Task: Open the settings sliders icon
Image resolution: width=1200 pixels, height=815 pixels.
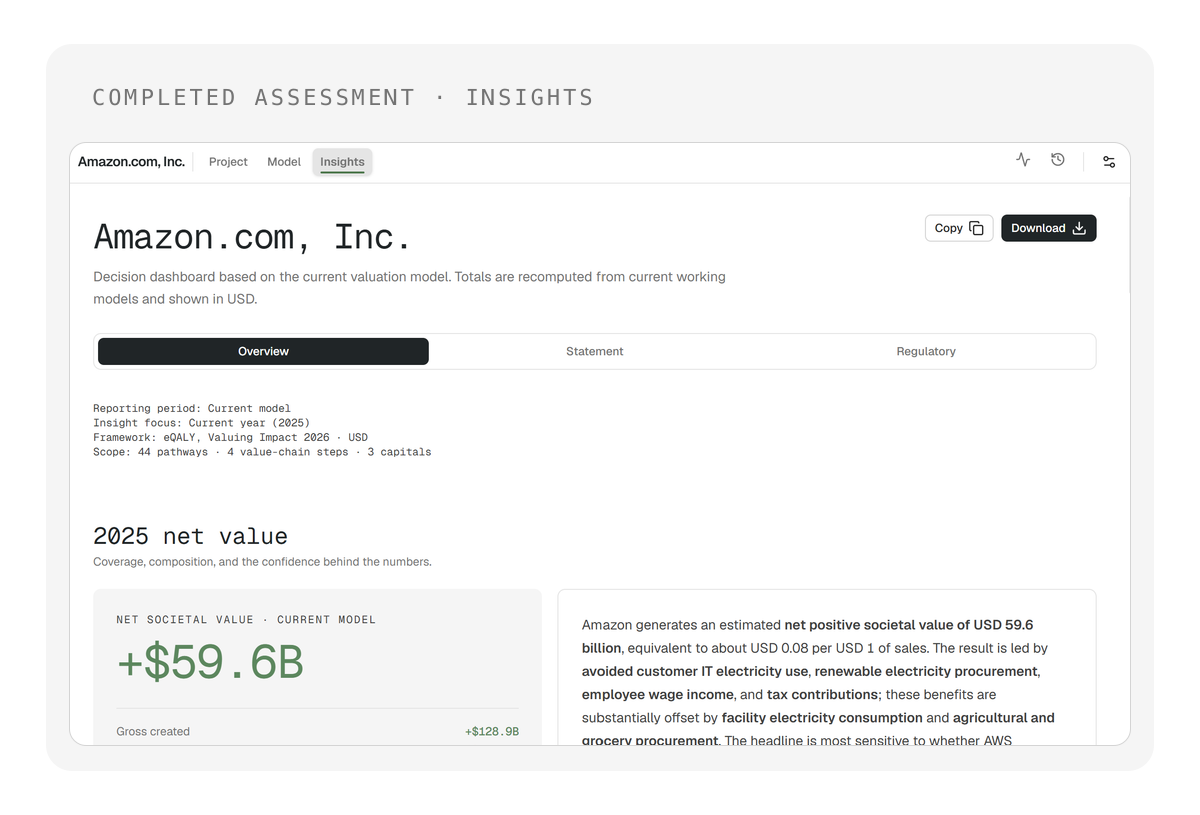Action: (1109, 161)
